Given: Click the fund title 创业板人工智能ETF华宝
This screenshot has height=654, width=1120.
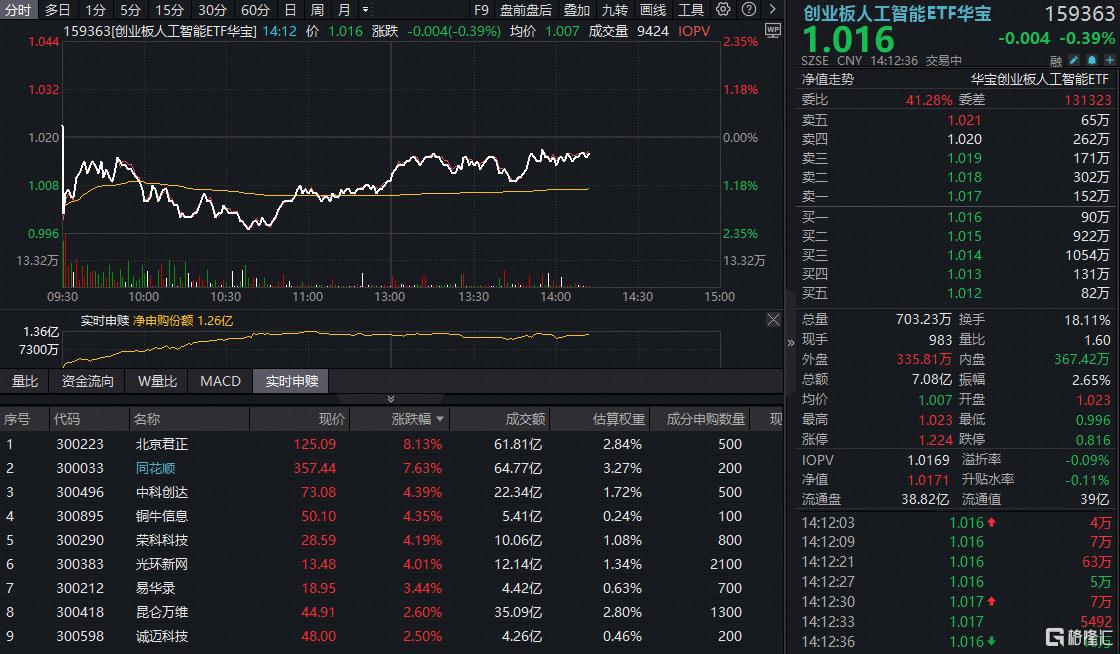Looking at the screenshot, I should [x=897, y=14].
